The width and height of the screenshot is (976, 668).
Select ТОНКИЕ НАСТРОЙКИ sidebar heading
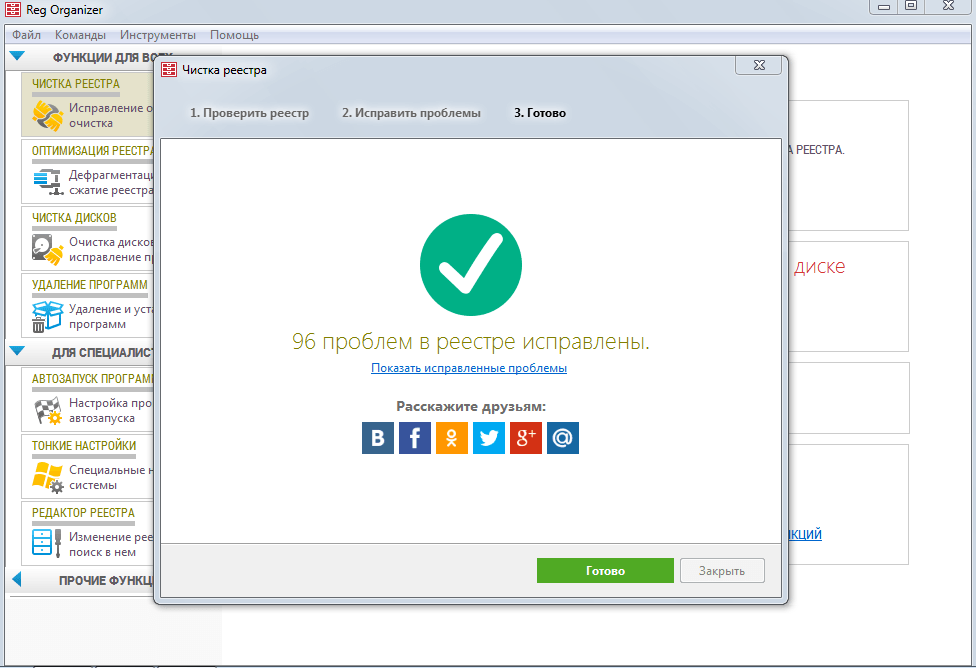pos(84,446)
